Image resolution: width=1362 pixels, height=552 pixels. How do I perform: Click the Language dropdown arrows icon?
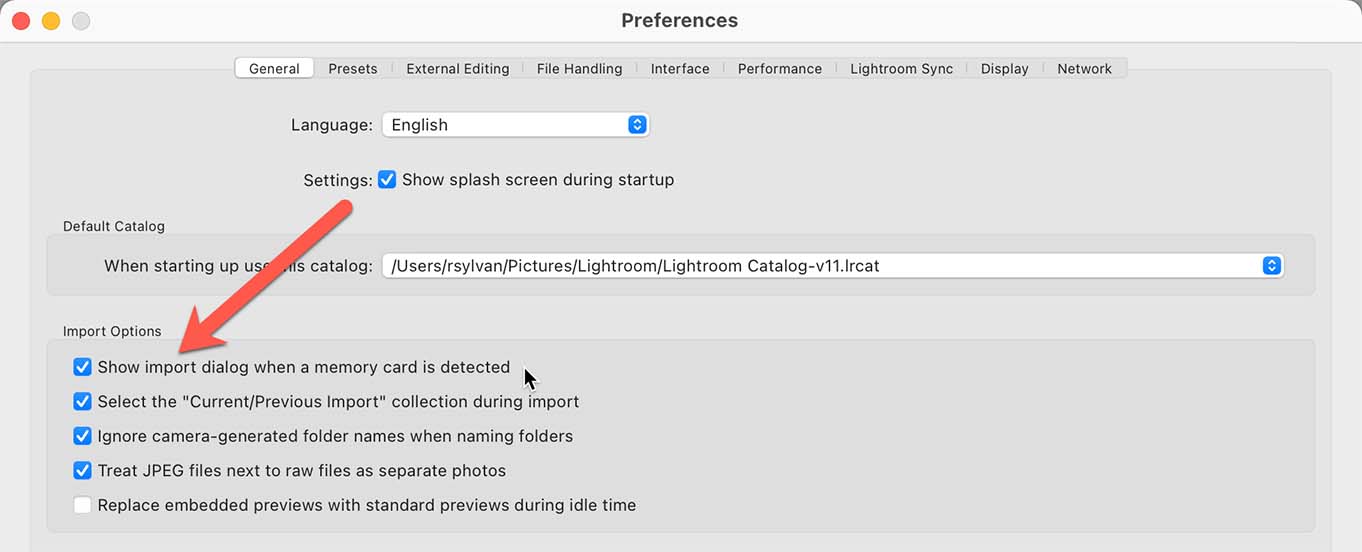pos(637,125)
